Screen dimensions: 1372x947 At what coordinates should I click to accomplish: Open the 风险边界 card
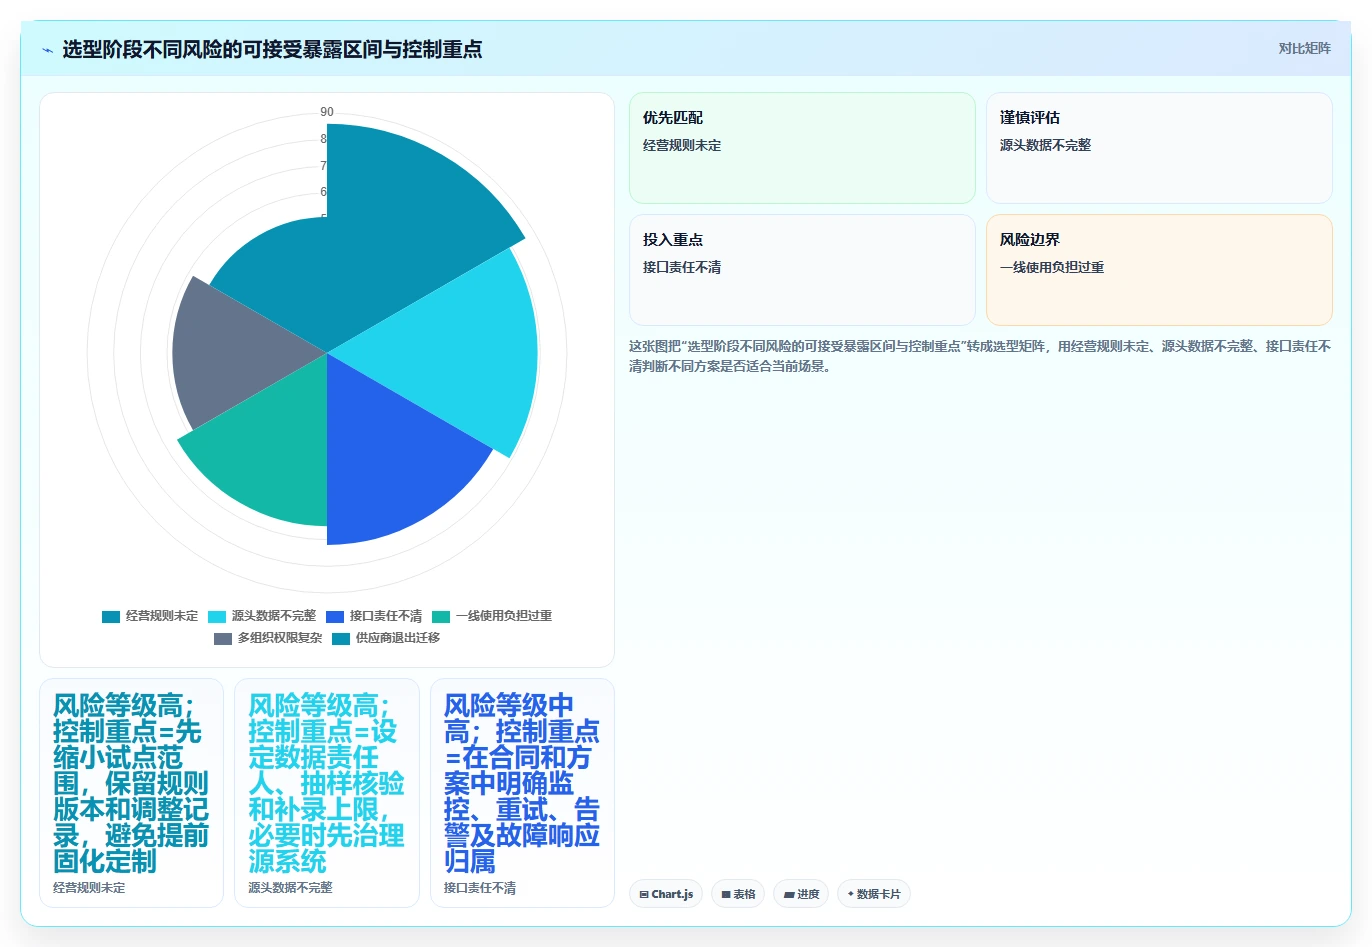coord(1159,270)
